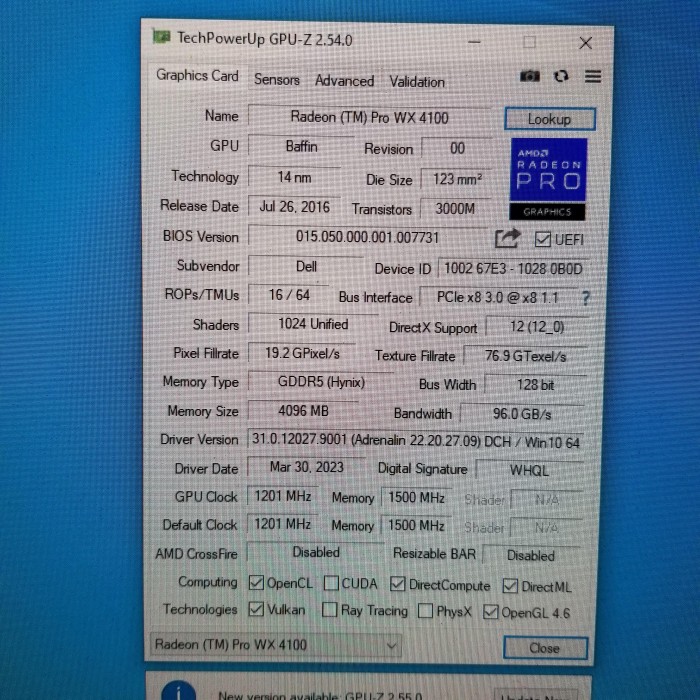Screen dimensions: 700x700
Task: Click the Pixel Fillrate 19.2 GPixel/s value
Action: click(x=302, y=354)
